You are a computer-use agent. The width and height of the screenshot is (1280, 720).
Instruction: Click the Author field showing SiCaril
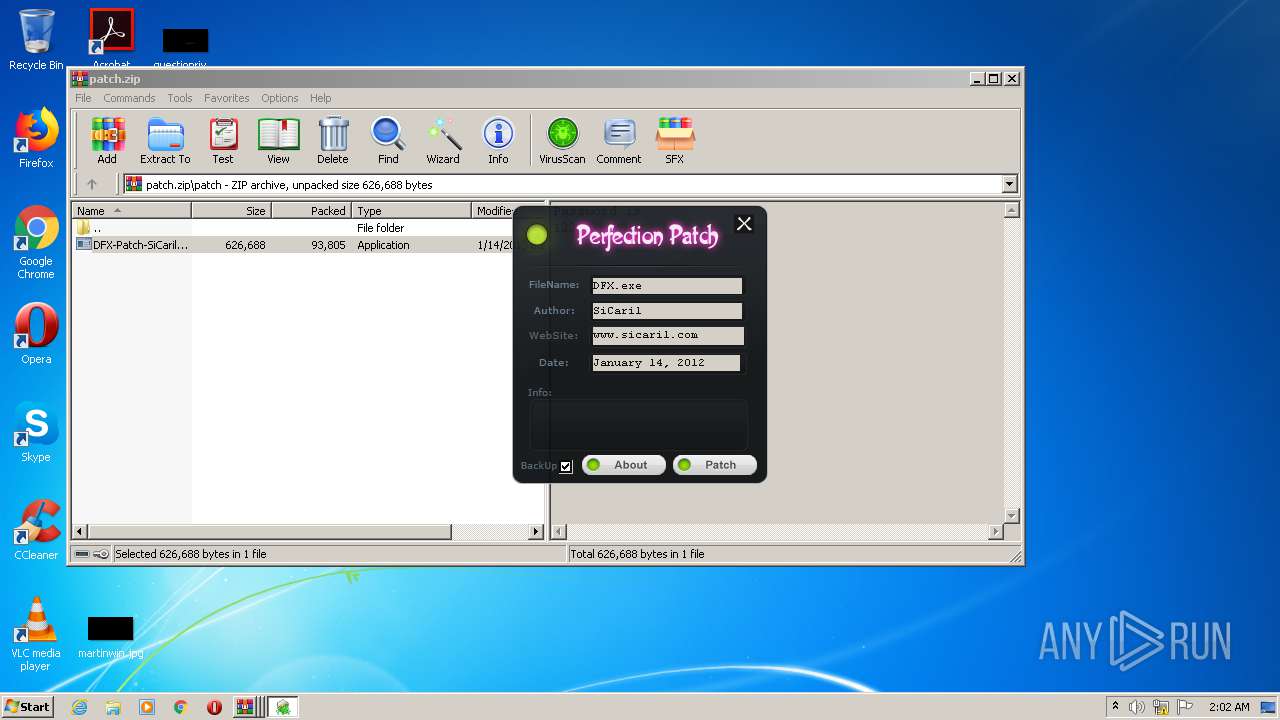(x=667, y=311)
